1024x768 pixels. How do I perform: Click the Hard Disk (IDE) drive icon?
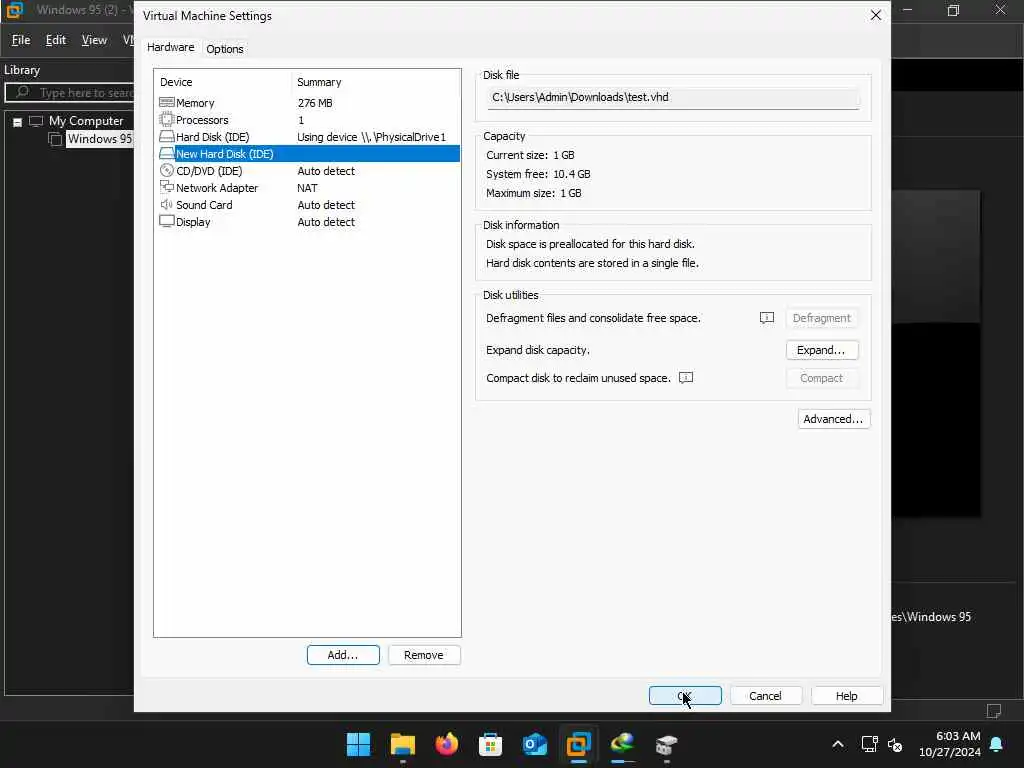pyautogui.click(x=167, y=136)
